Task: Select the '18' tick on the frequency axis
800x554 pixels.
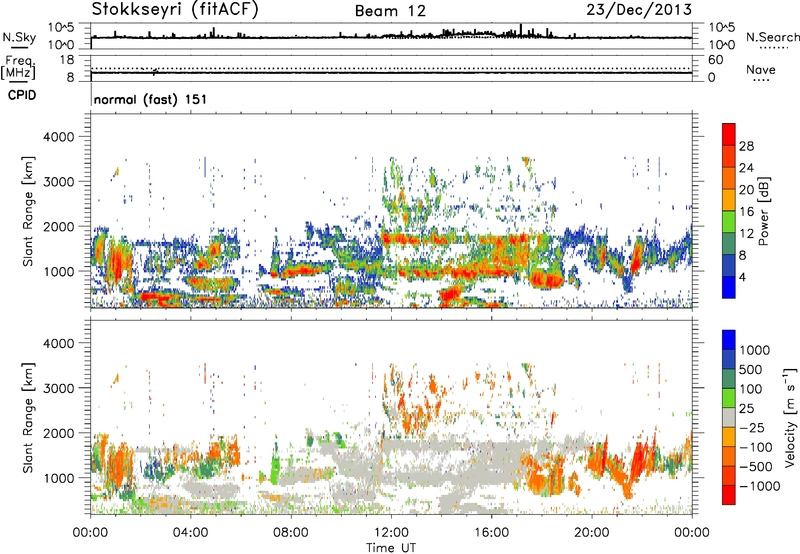Action: click(x=67, y=60)
